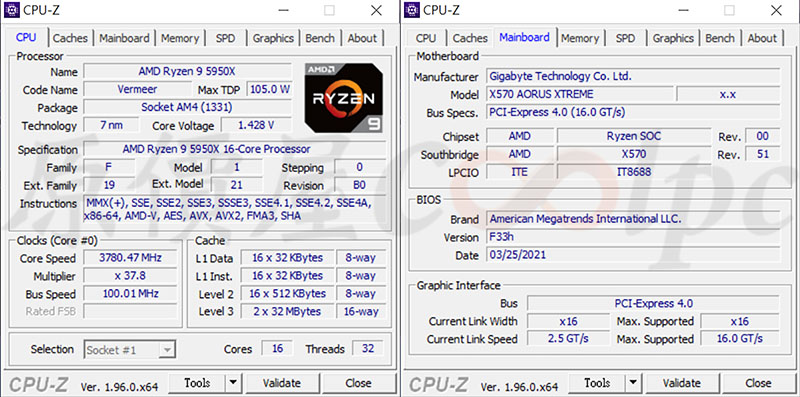The image size is (800, 397).
Task: Click the AMD Ryzen 9 processor logo
Action: (343, 98)
